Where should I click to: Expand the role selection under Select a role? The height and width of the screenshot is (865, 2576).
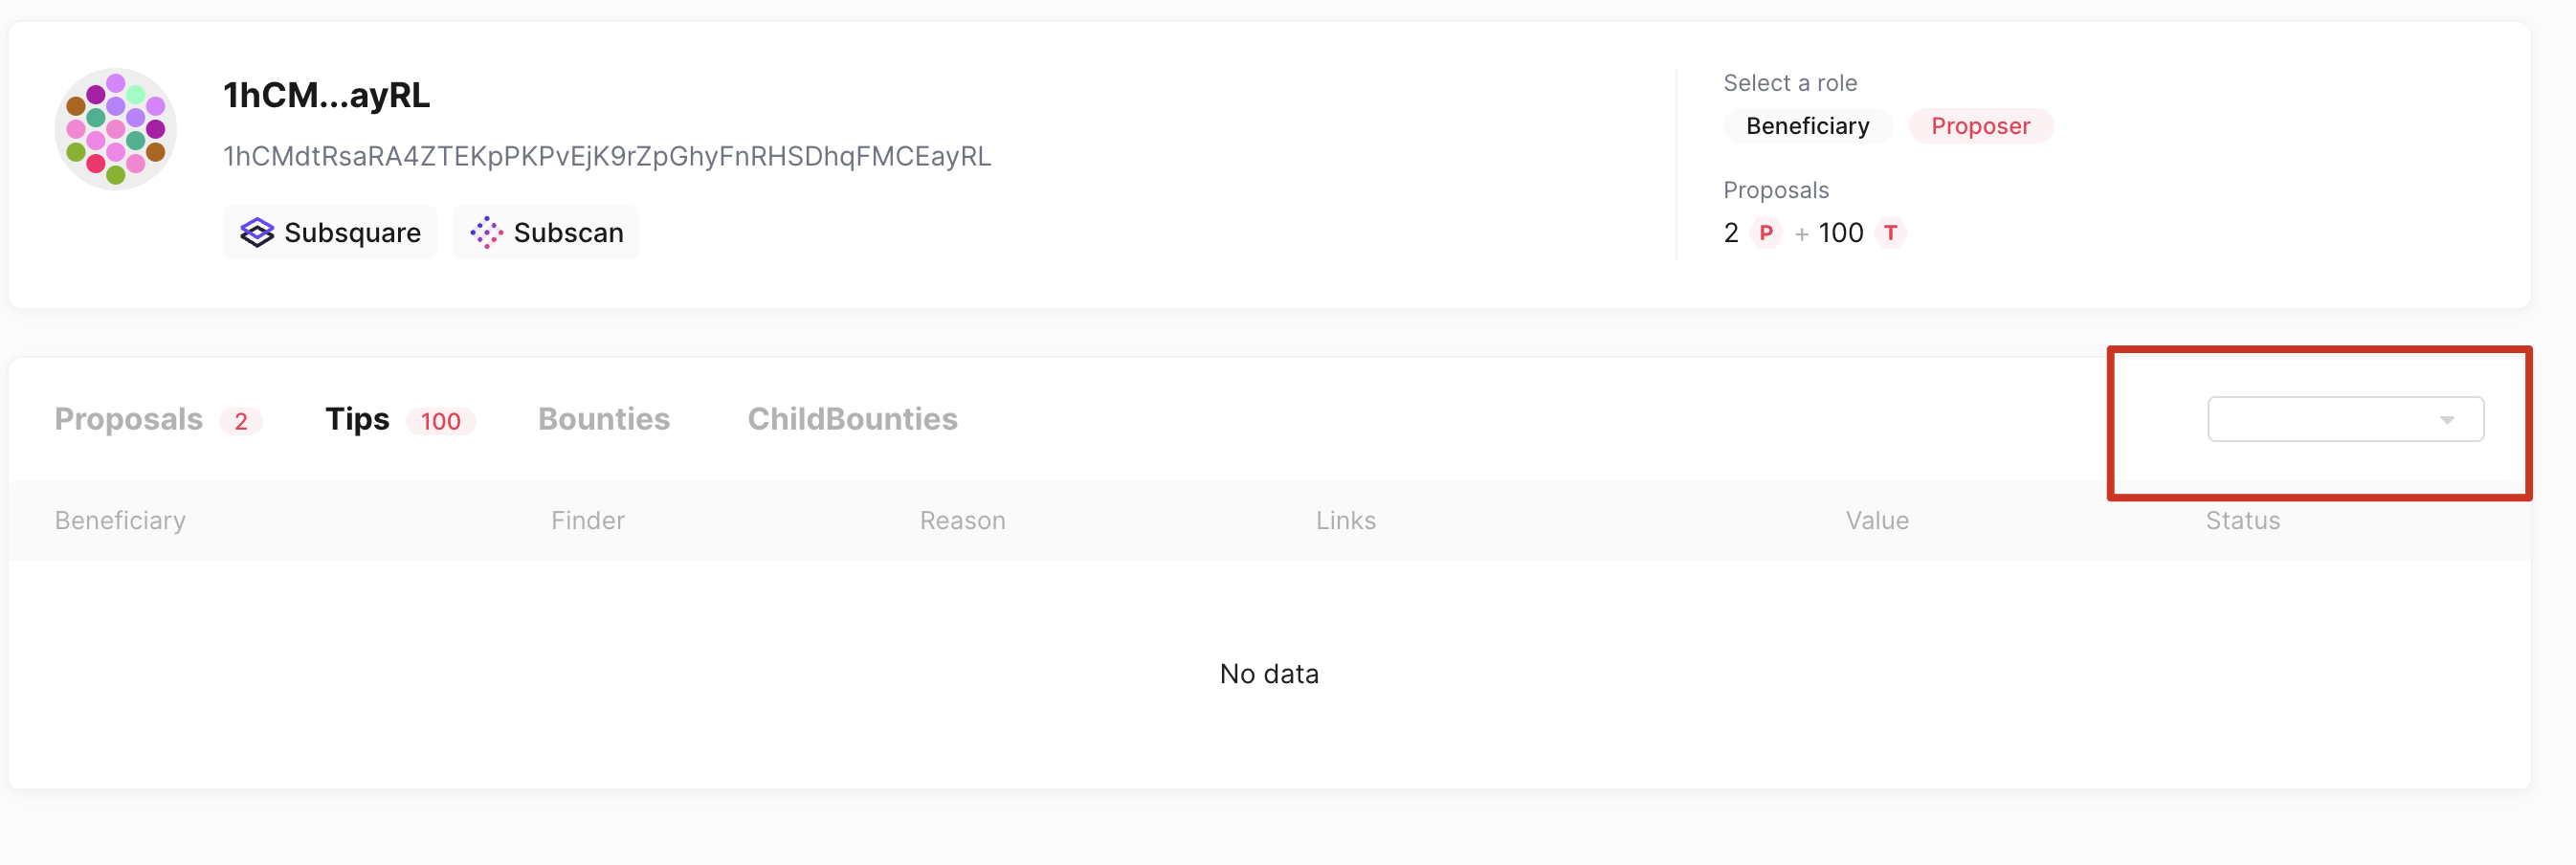tap(1790, 82)
